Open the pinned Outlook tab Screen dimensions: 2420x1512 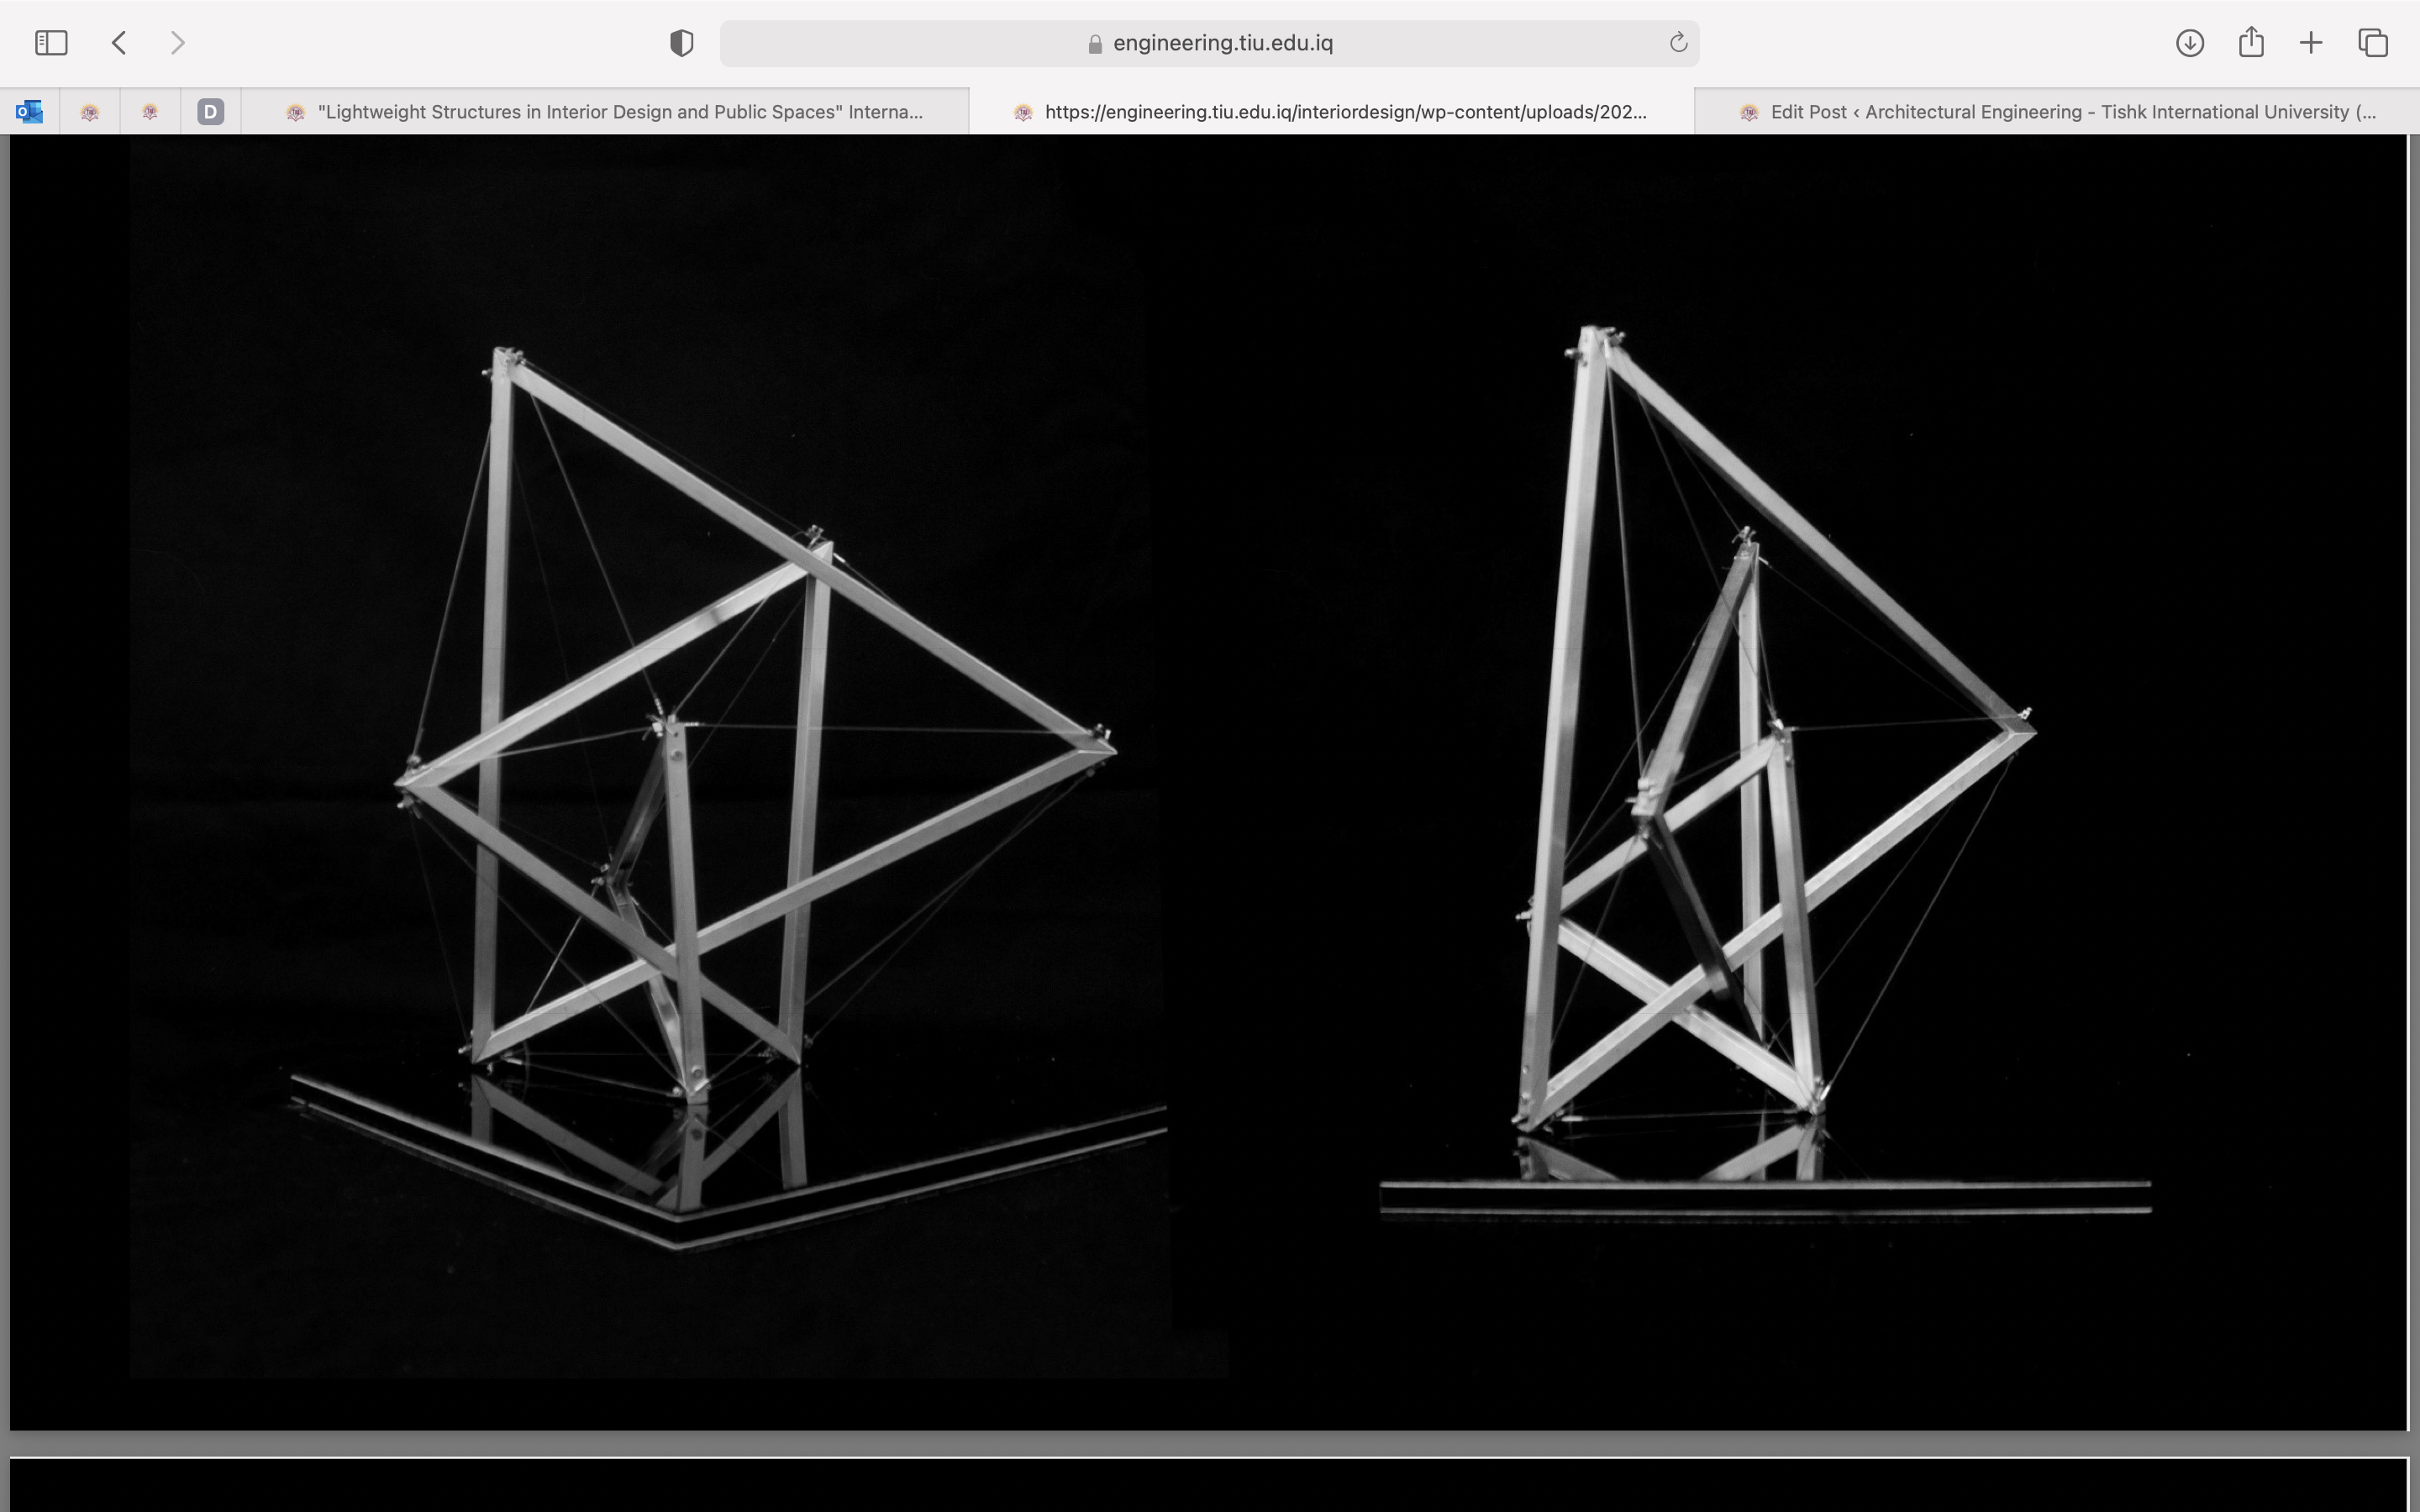[29, 111]
